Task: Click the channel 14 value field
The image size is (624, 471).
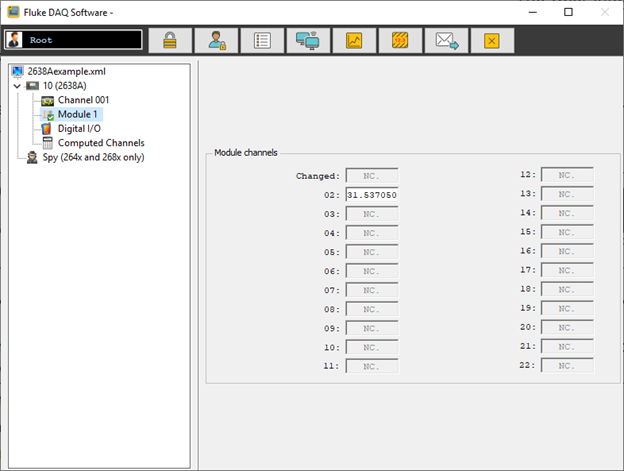Action: pos(567,213)
